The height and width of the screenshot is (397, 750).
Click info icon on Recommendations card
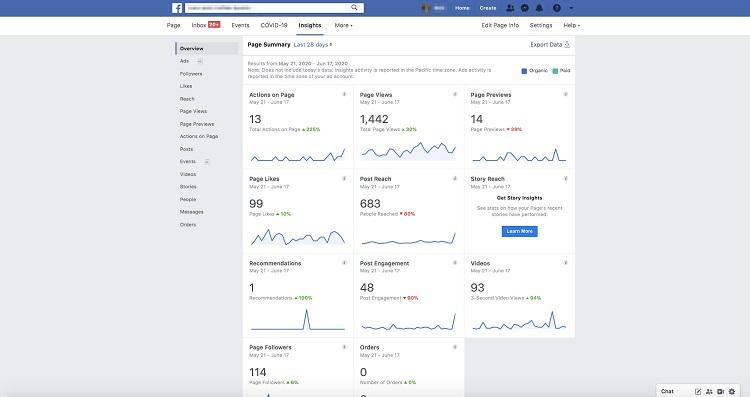pos(344,263)
